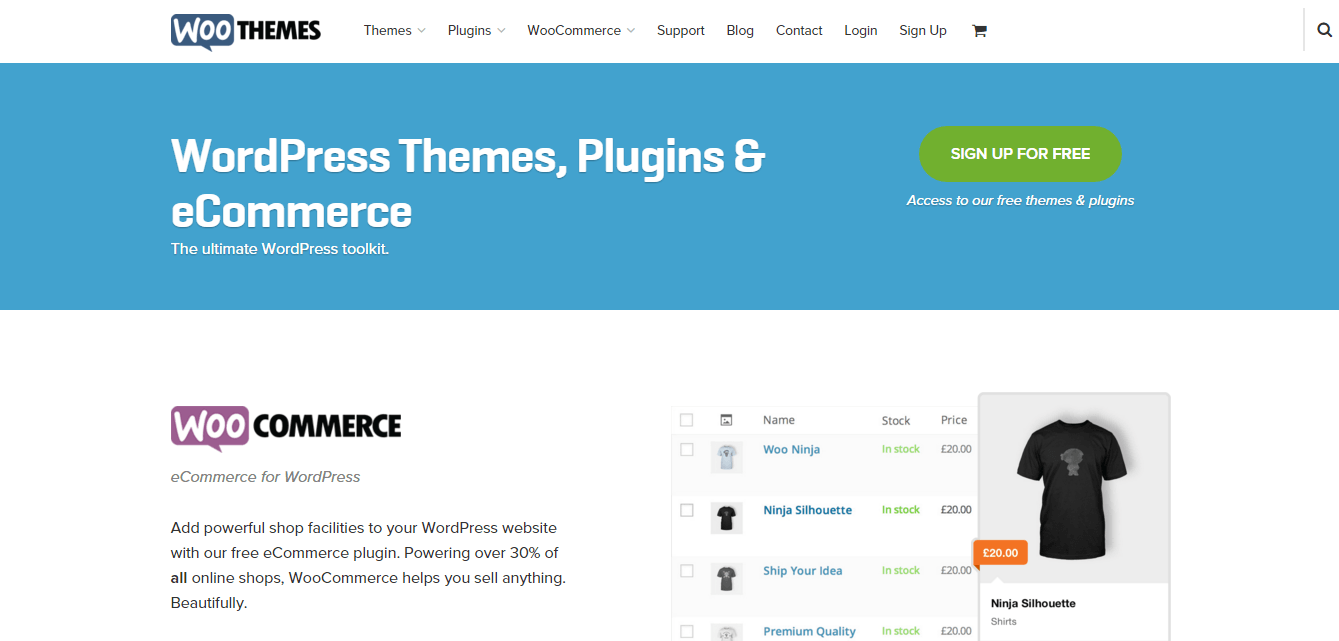Expand the Themes dropdown menu

pos(394,31)
